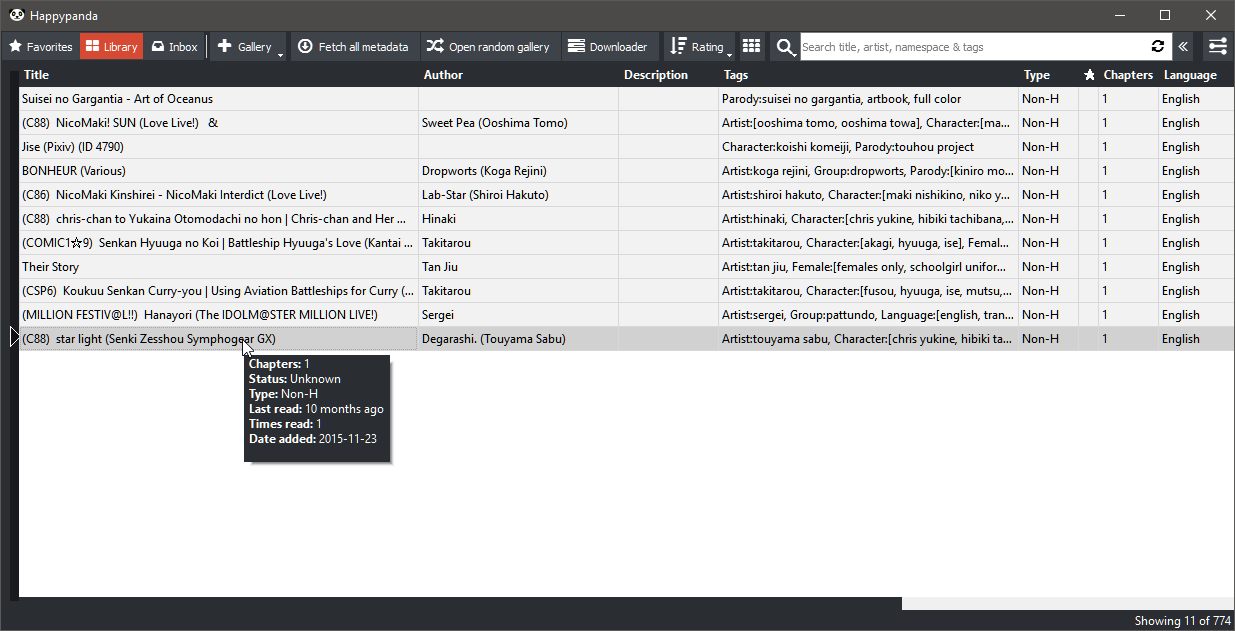Click the horizontal scrollbar at bottom
Image resolution: width=1235 pixels, height=631 pixels.
(460, 604)
